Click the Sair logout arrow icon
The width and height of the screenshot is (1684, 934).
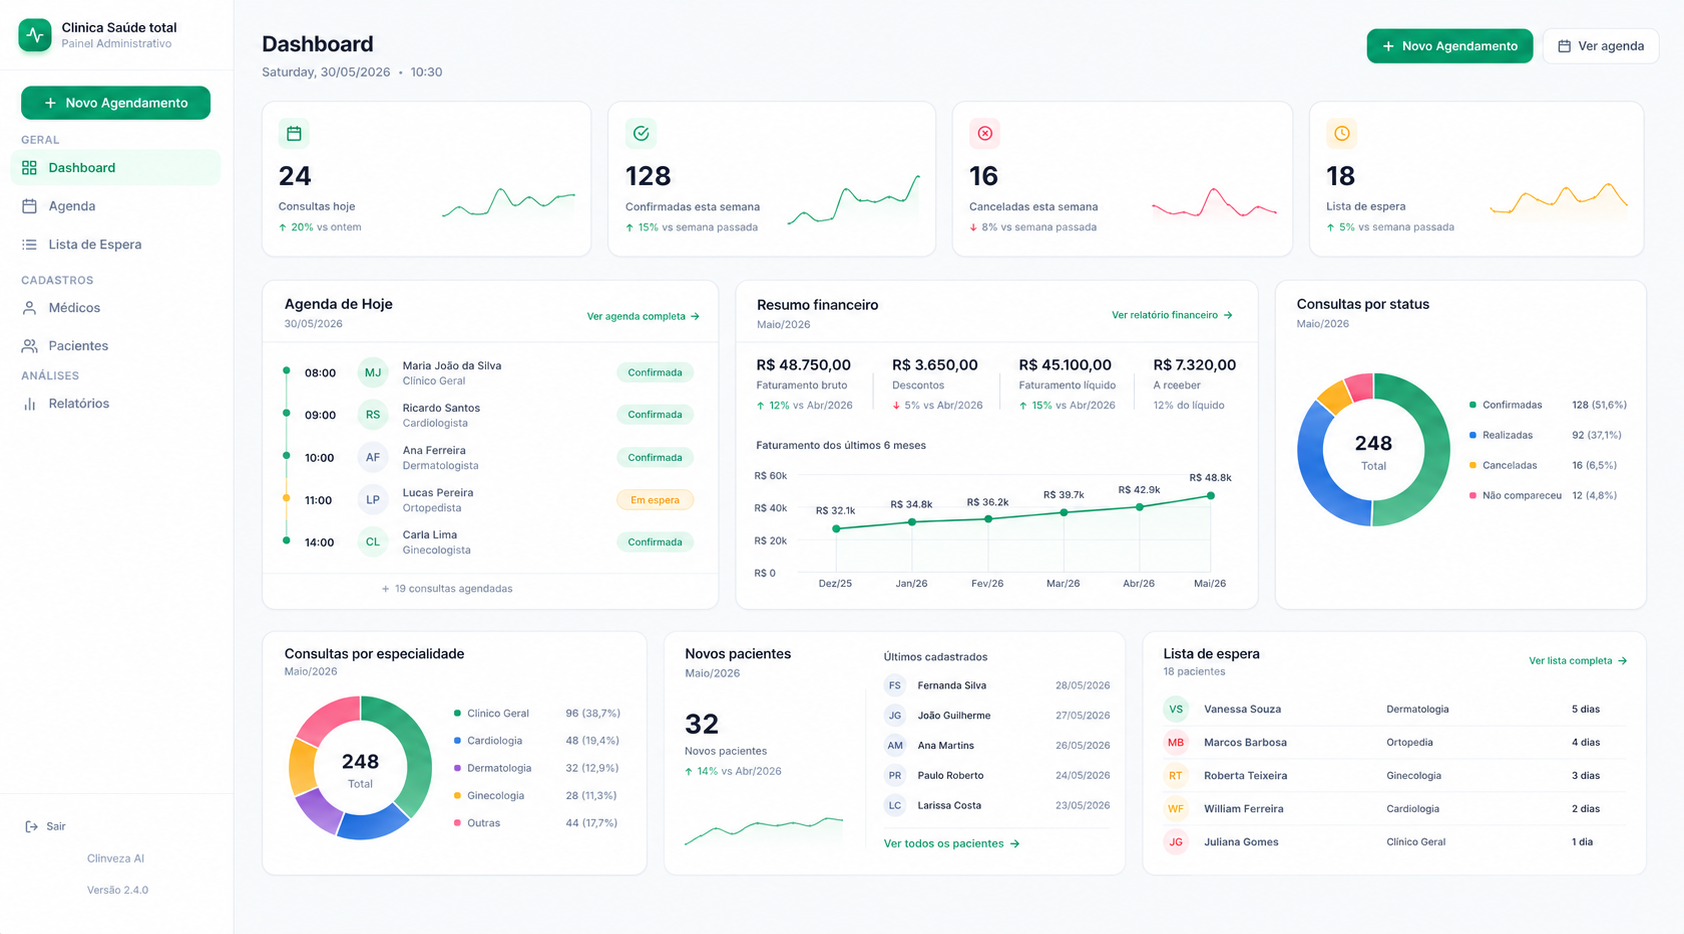click(x=31, y=827)
